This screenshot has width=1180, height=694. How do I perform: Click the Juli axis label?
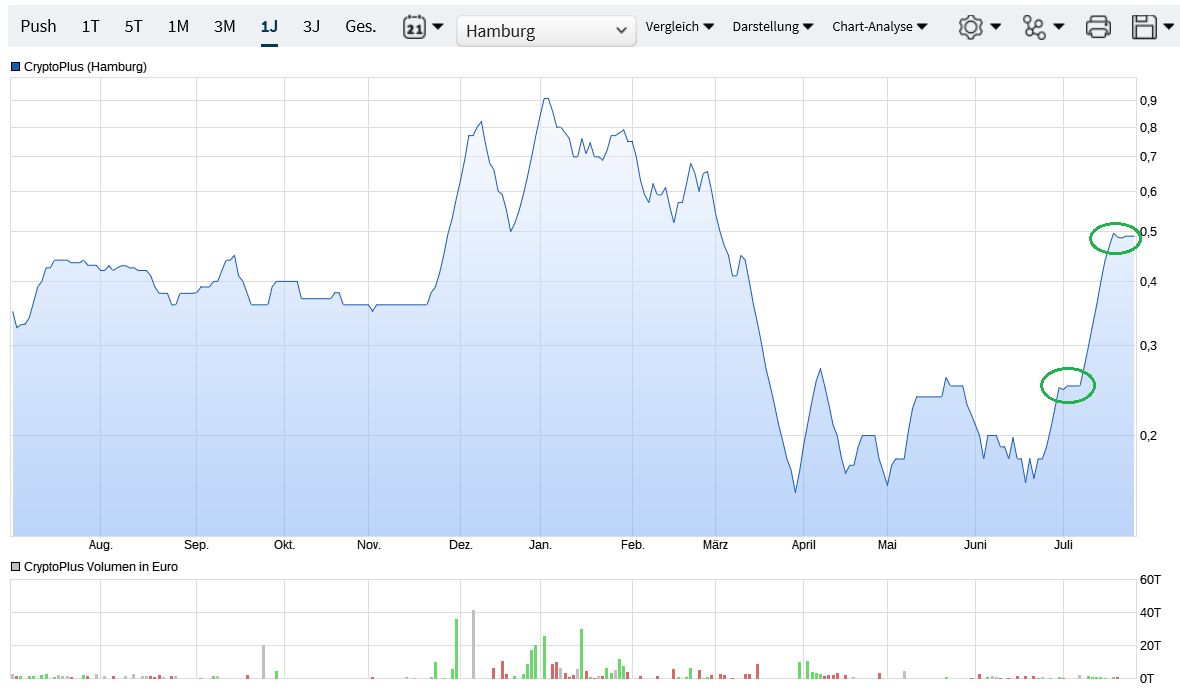click(x=1063, y=545)
